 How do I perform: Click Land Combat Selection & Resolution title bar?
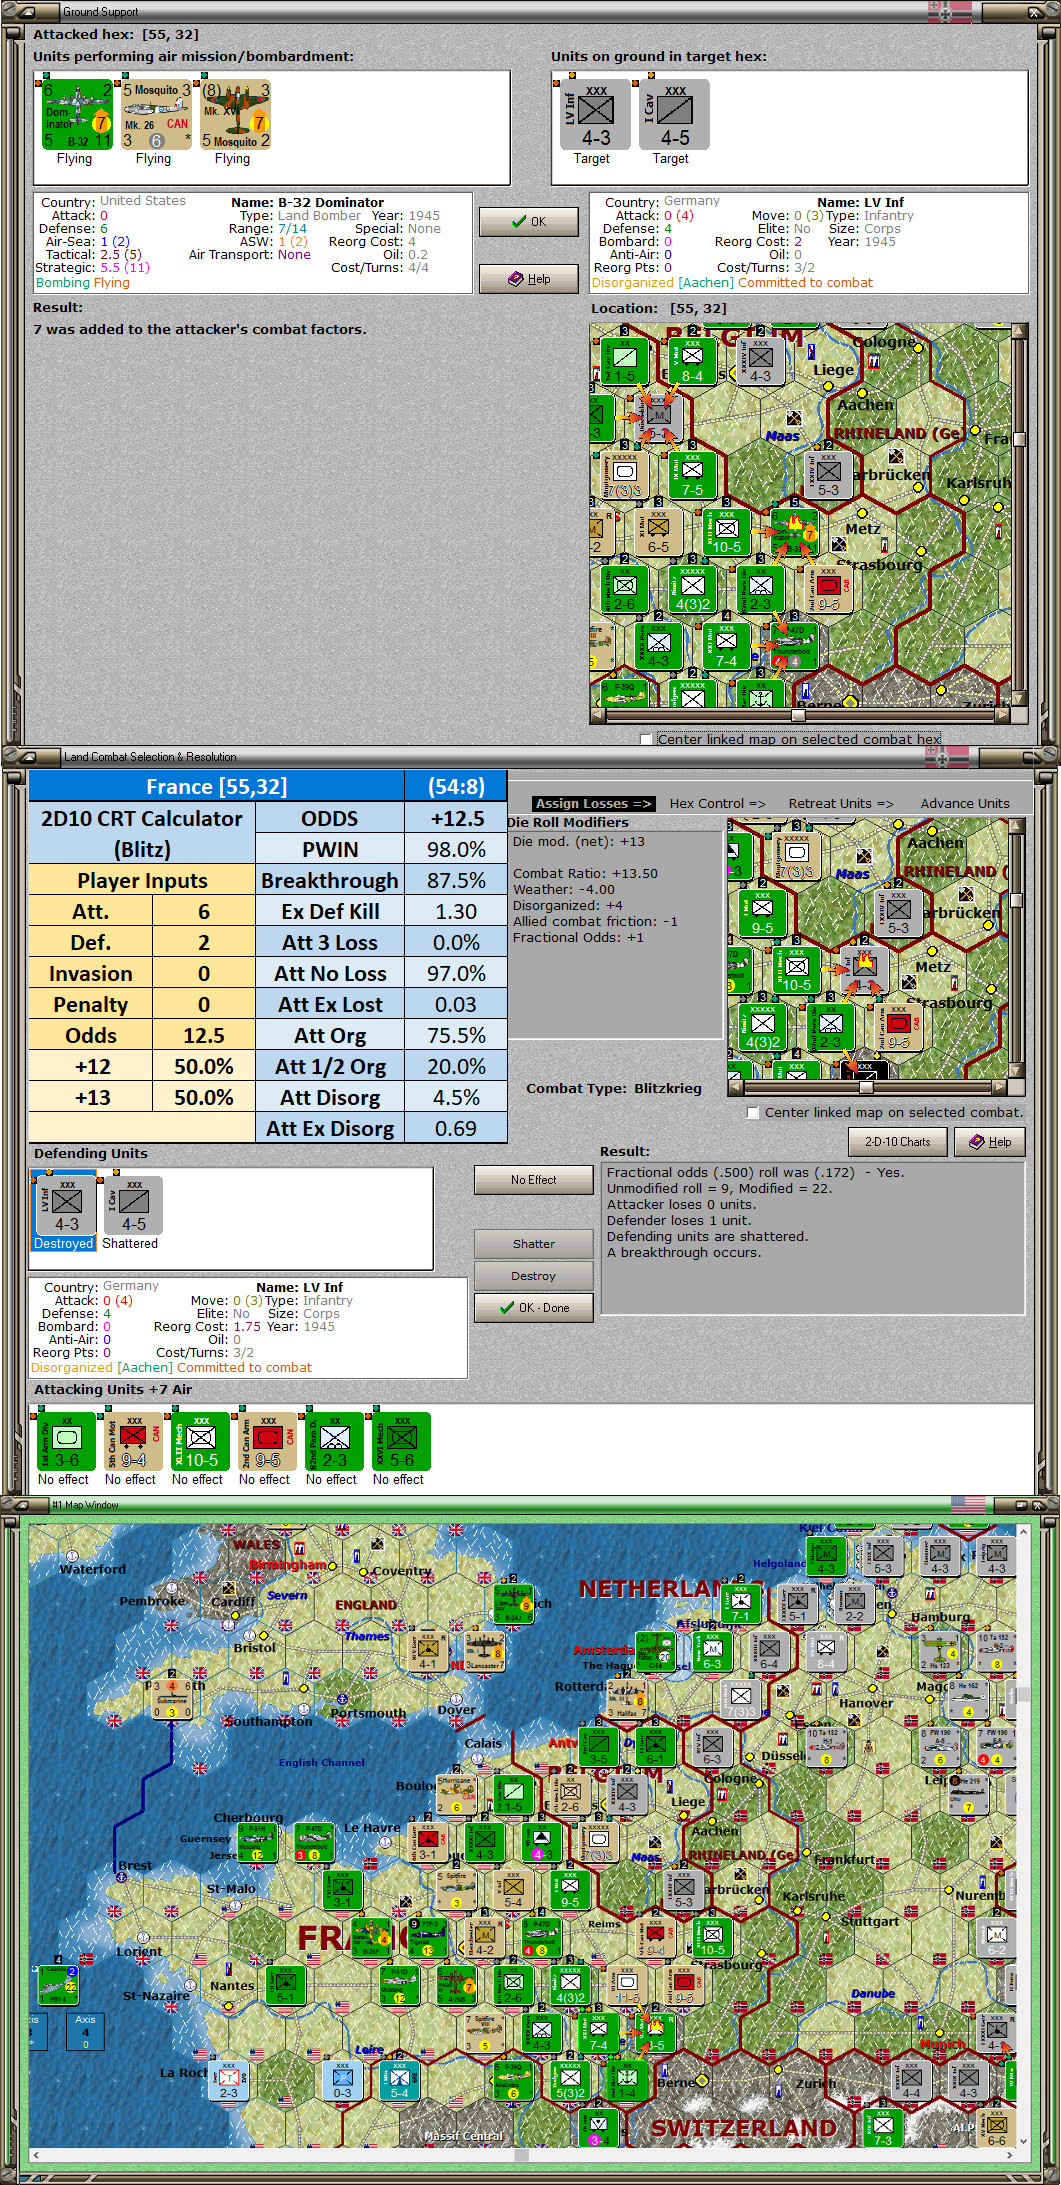click(530, 756)
